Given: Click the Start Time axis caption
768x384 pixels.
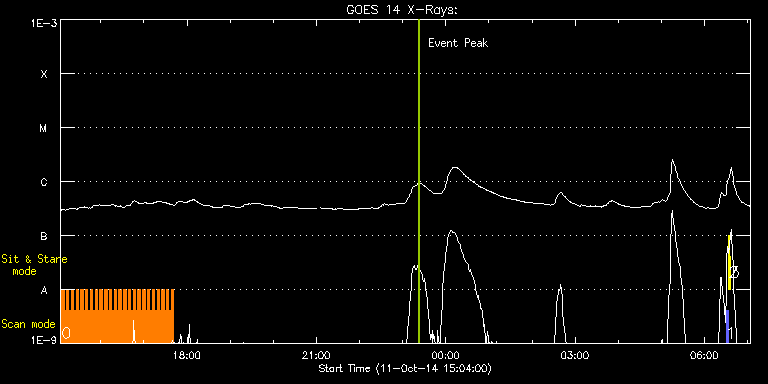Looking at the screenshot, I should [x=405, y=368].
